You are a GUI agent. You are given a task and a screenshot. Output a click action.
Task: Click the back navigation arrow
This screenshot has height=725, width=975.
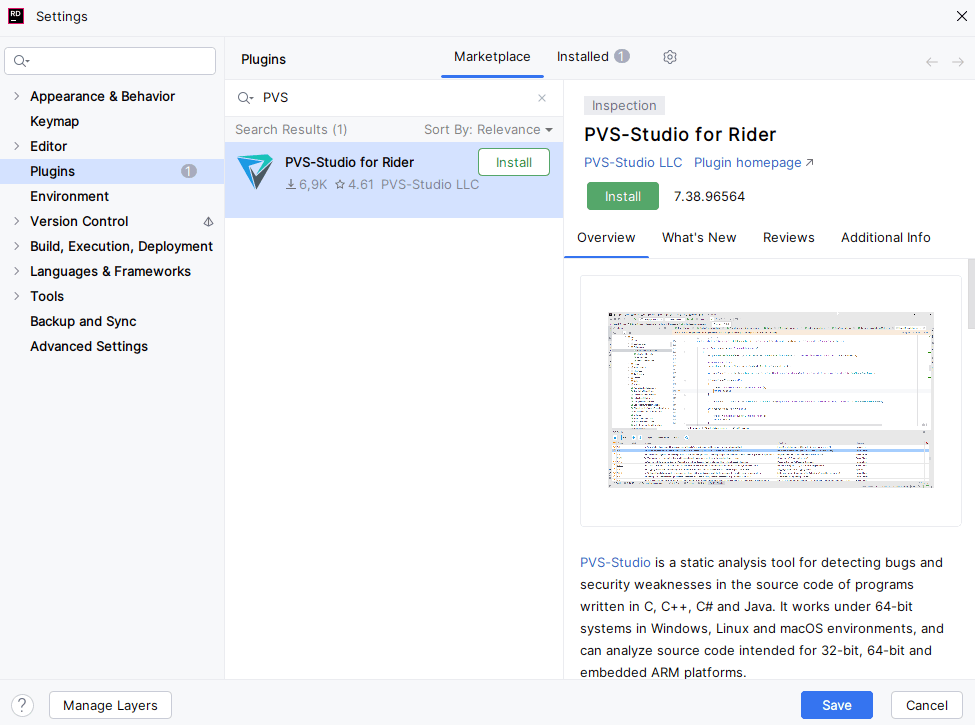pos(932,62)
